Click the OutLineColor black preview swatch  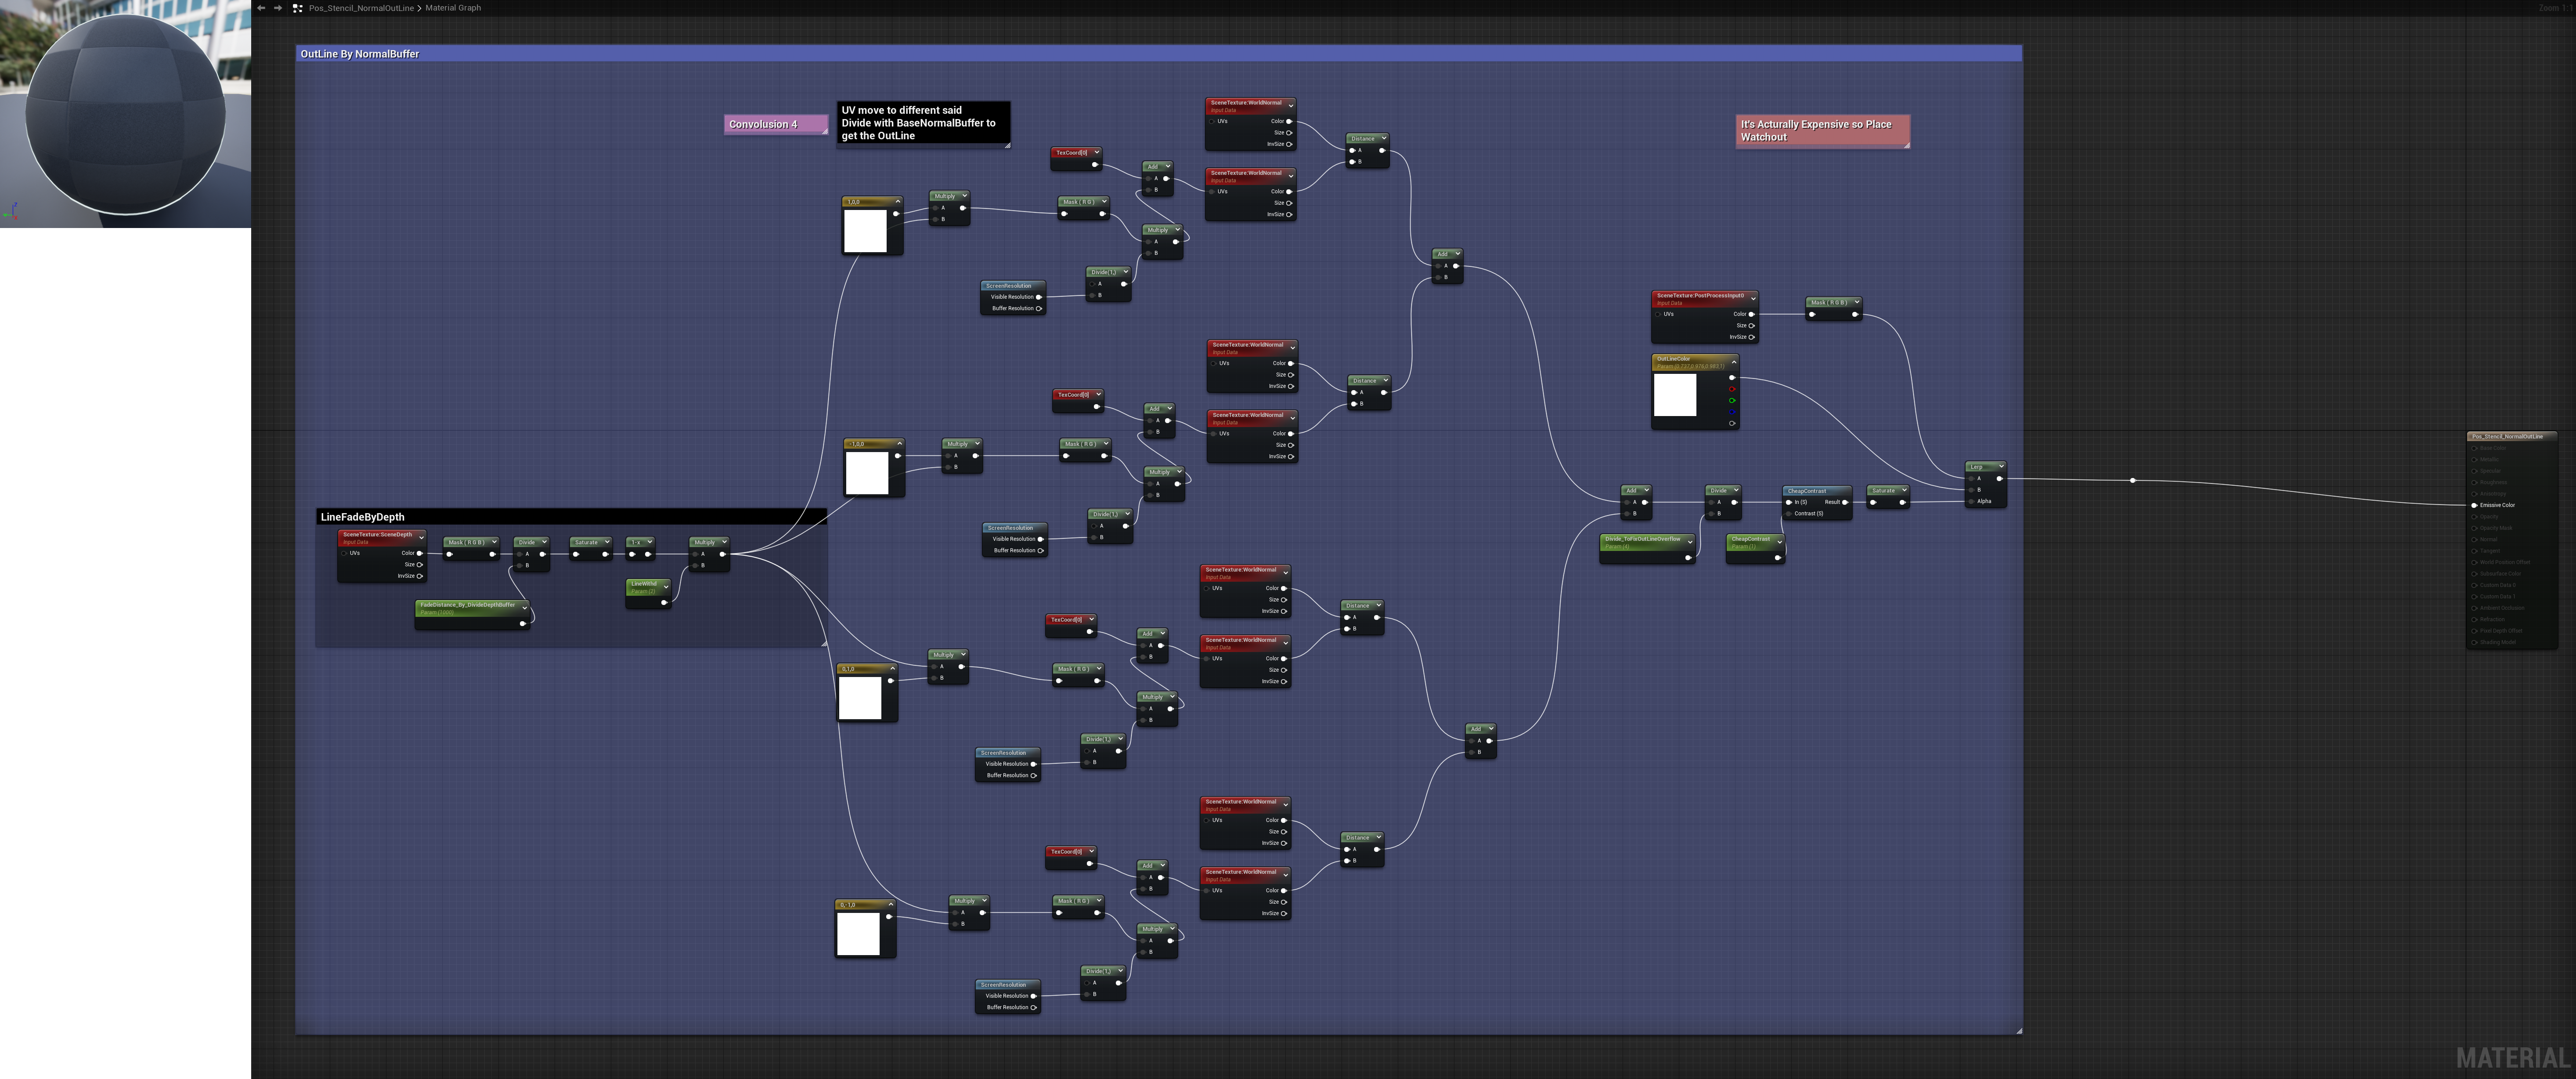pos(1675,395)
